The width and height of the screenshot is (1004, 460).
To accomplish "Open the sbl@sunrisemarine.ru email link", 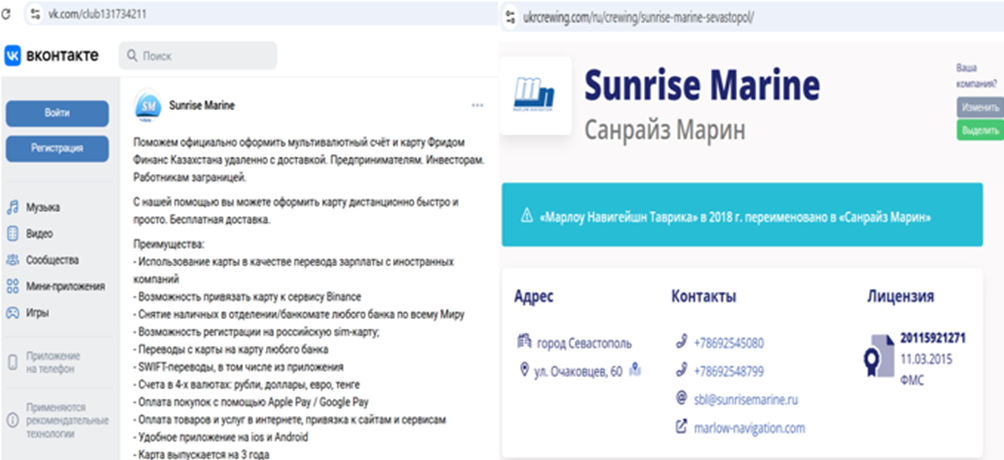I will coord(746,400).
